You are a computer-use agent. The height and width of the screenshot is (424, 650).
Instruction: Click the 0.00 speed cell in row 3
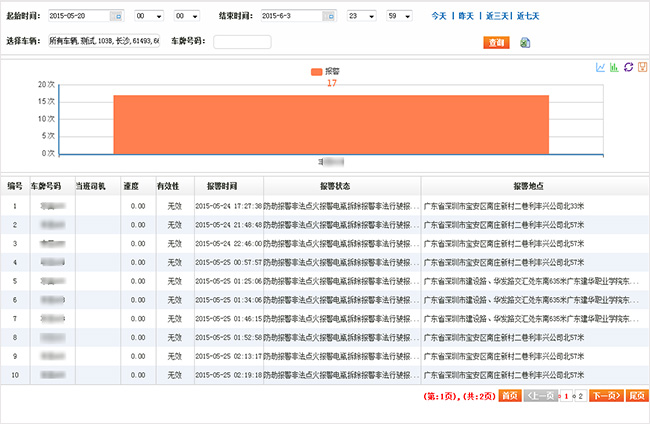coord(138,244)
